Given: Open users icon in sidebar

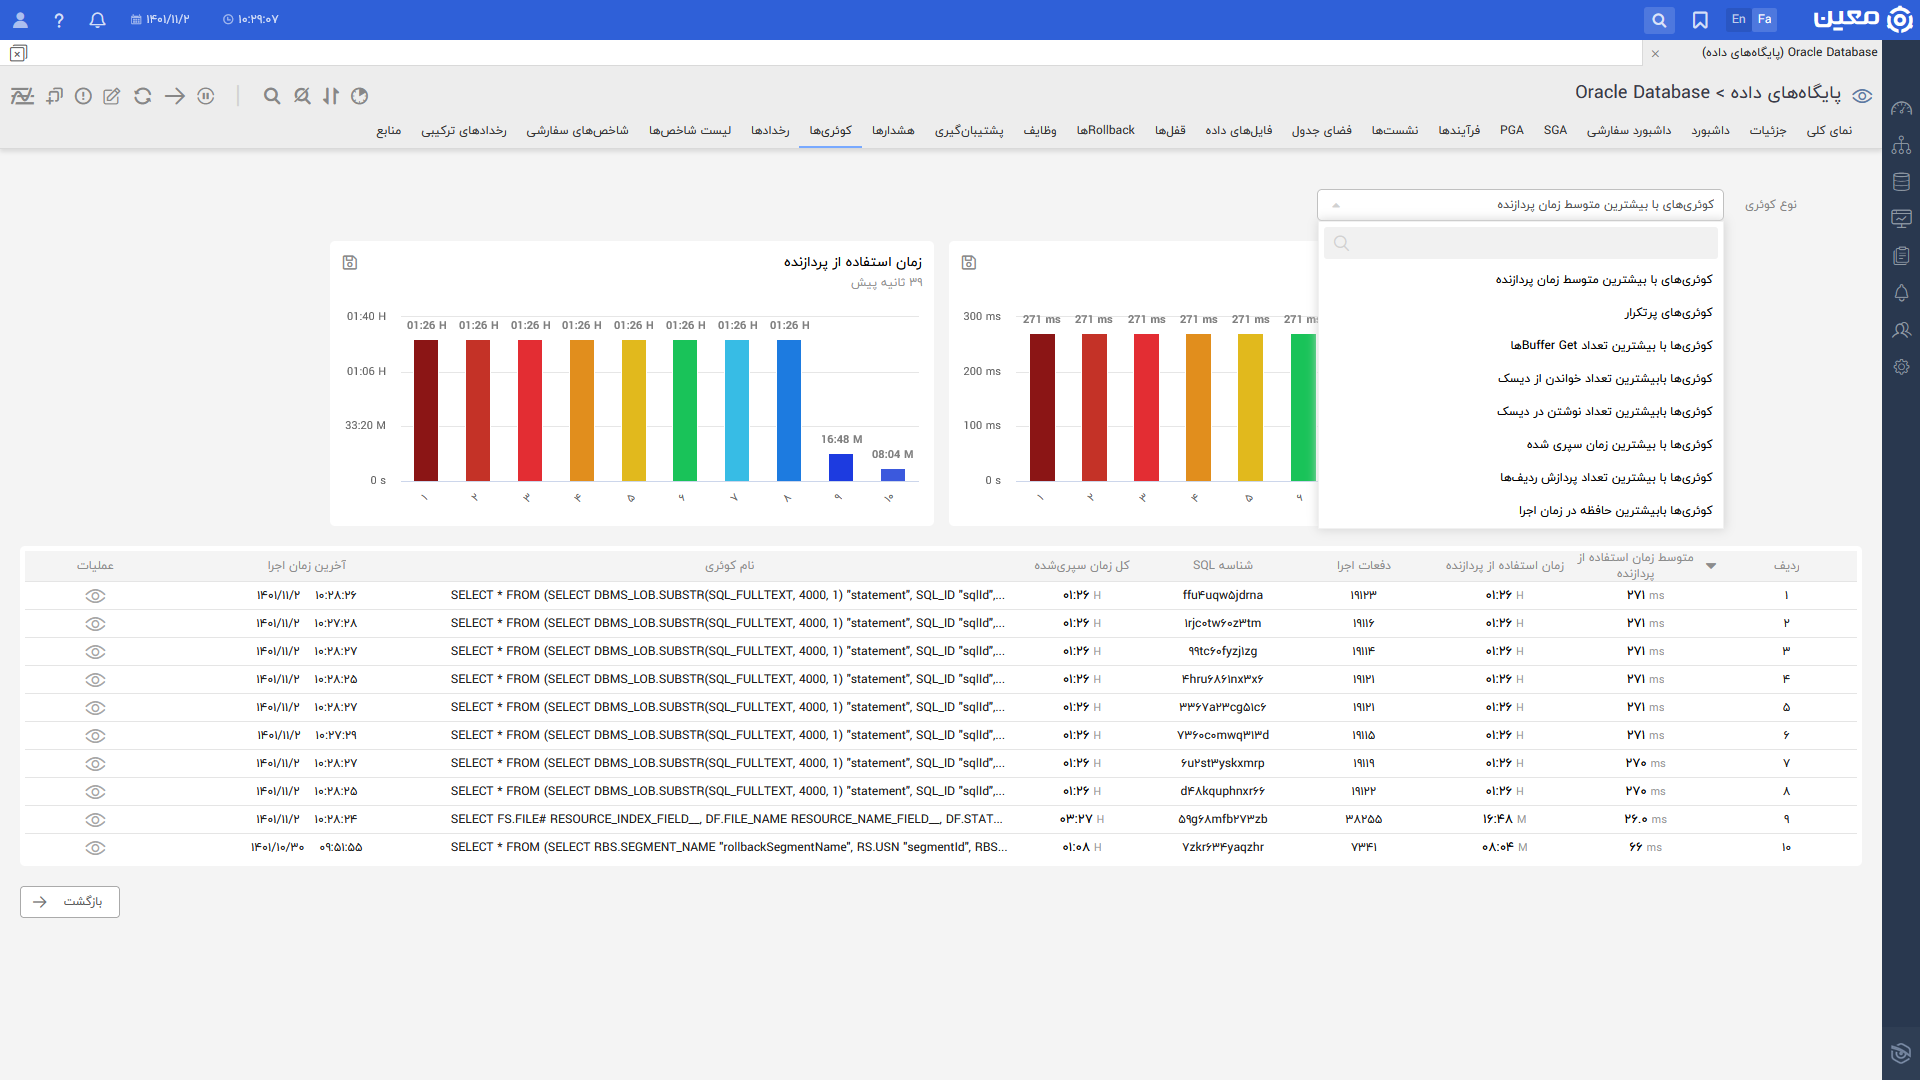Looking at the screenshot, I should 1901,330.
